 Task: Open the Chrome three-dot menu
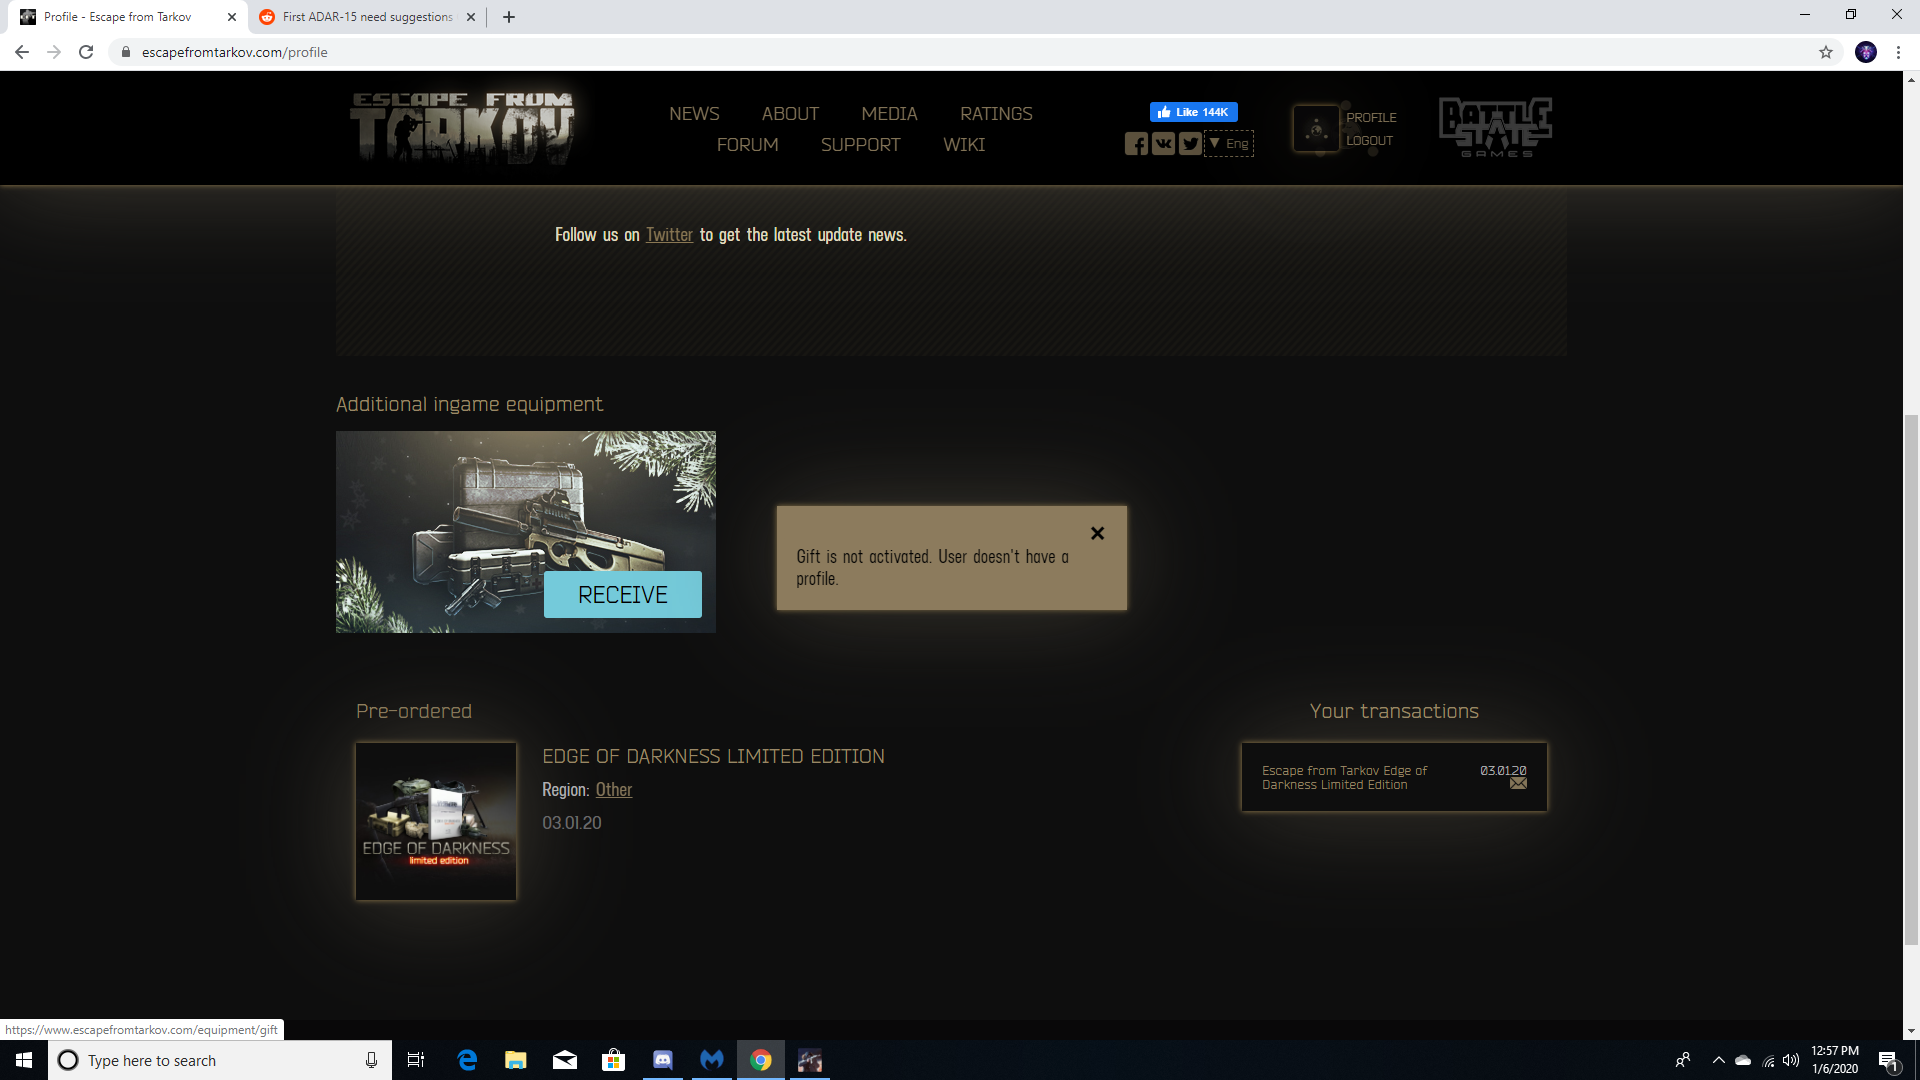coord(1898,52)
